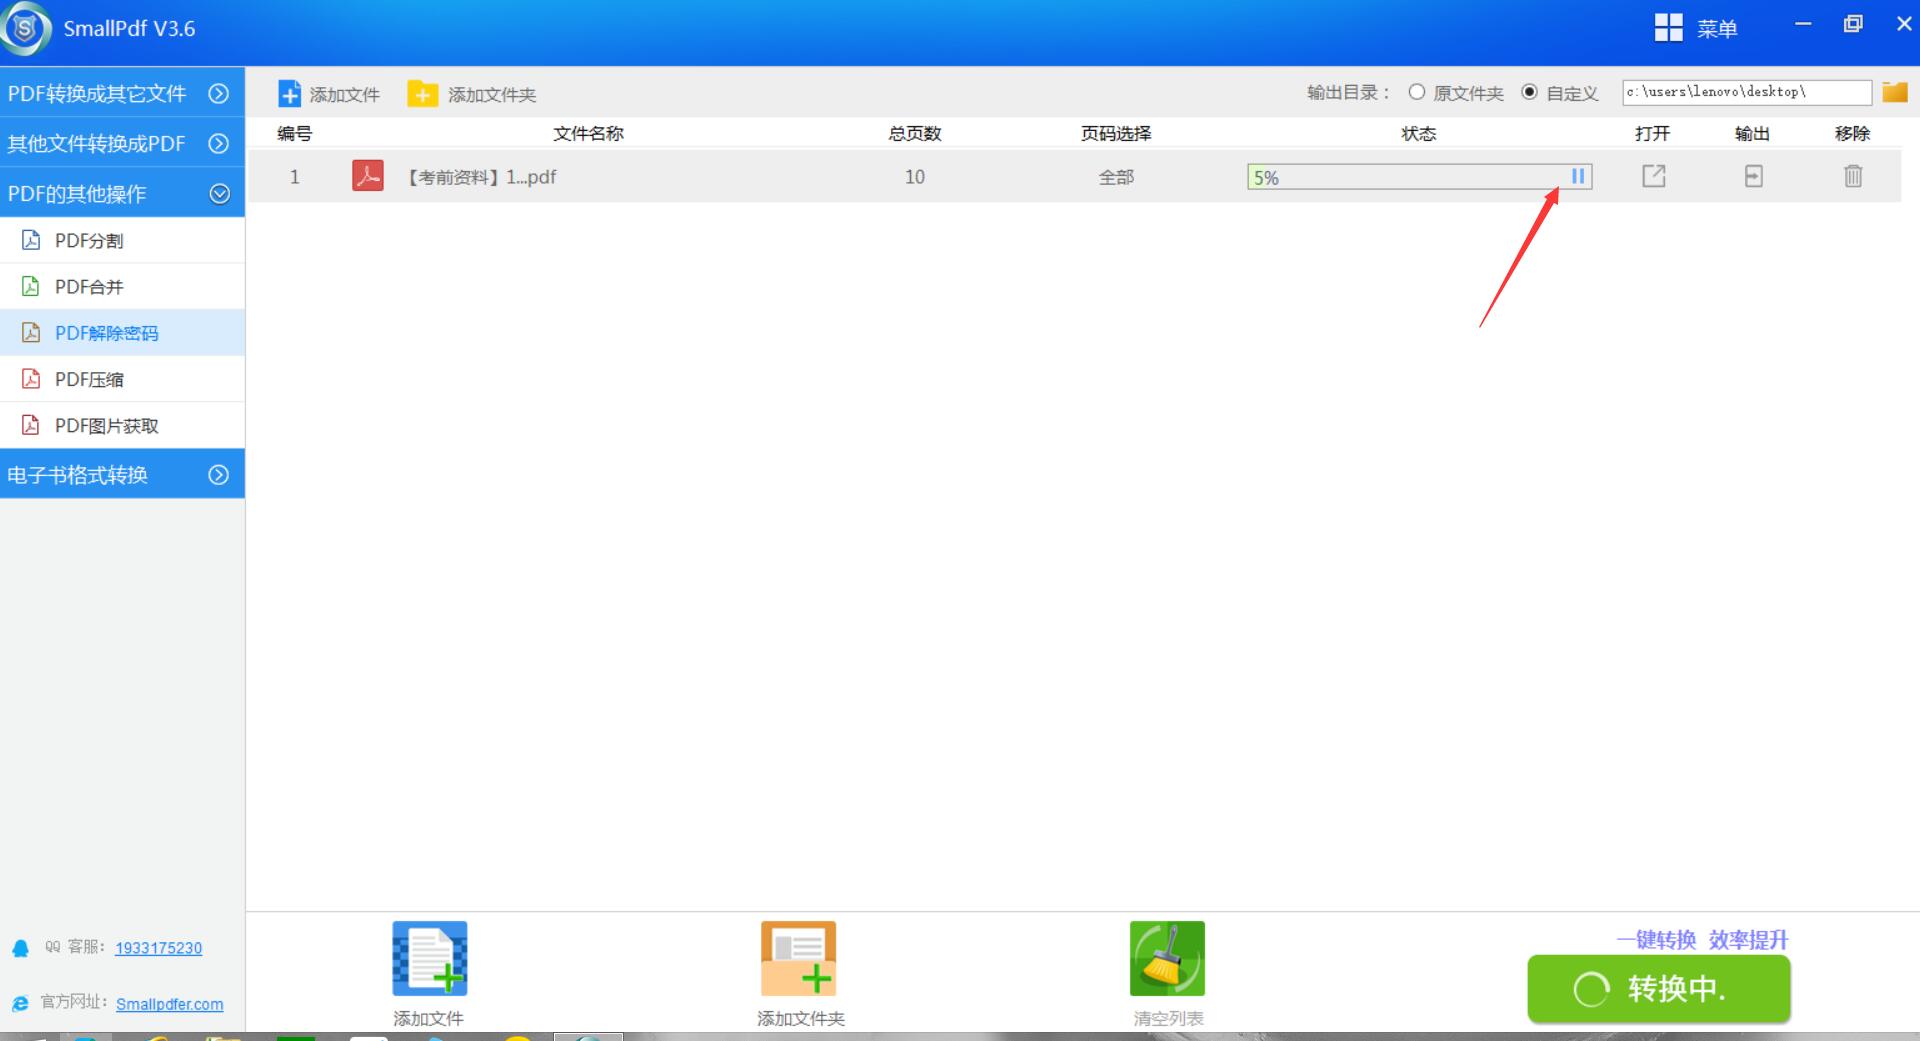Click the large add file icon at bottom
Screen dimensions: 1920x1041
click(x=429, y=959)
